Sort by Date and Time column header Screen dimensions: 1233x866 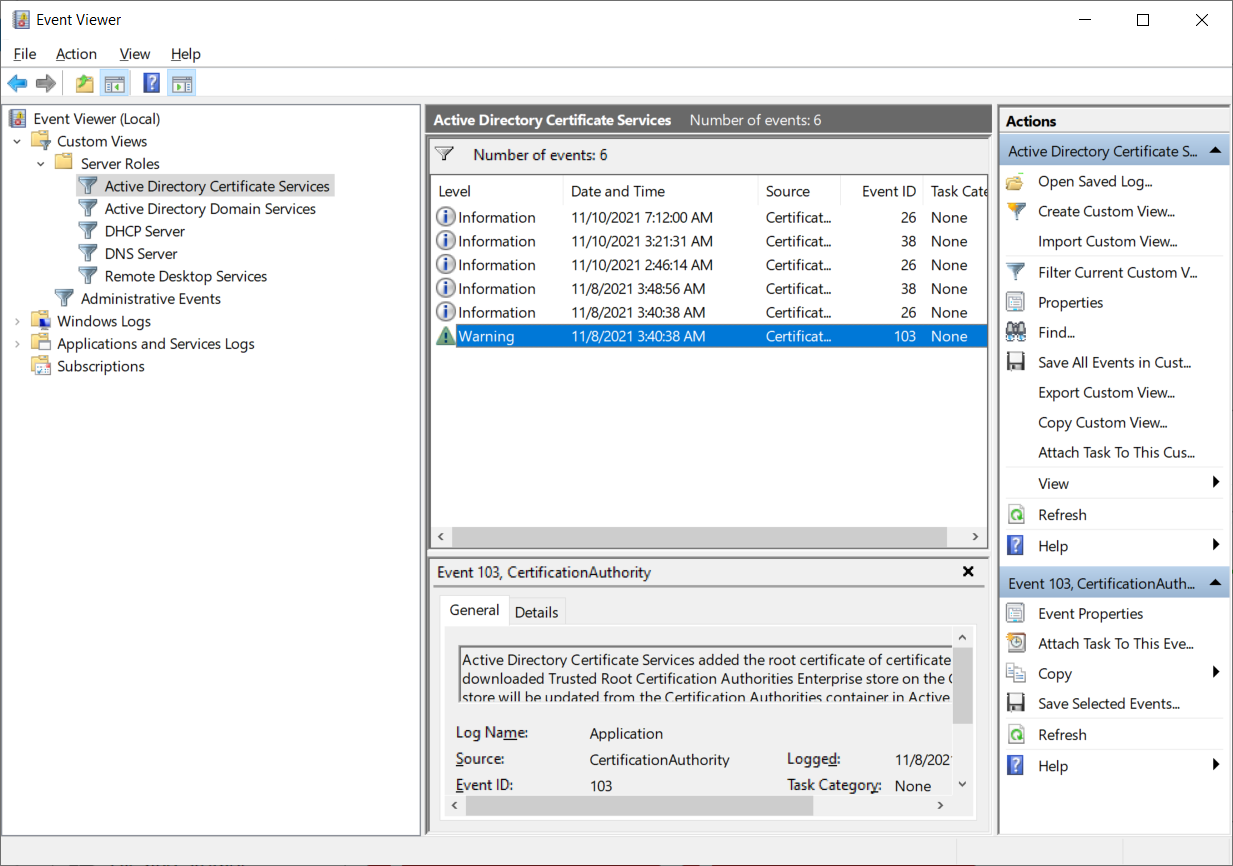[661, 191]
